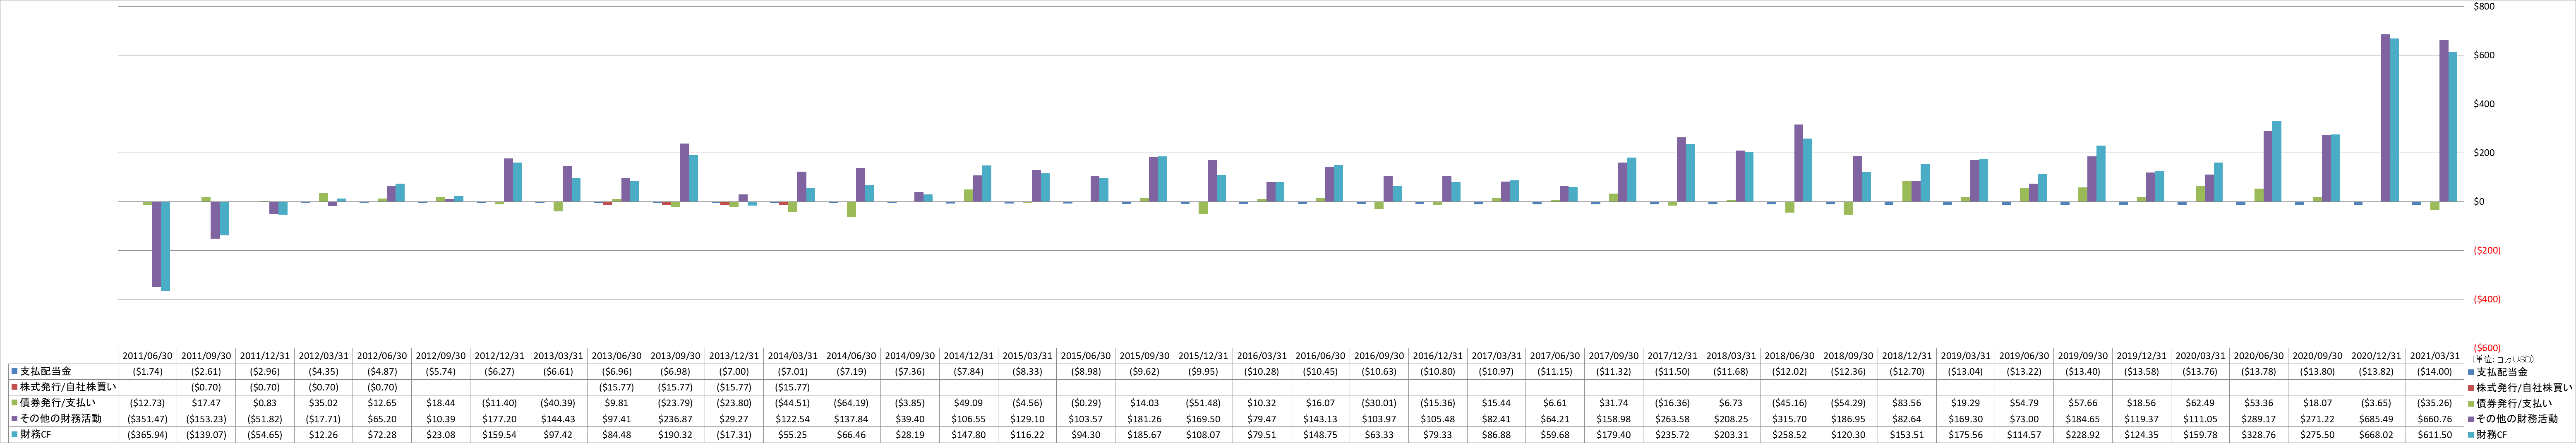This screenshot has height=443, width=2576.
Task: Click the ($35.26) cell for 2021/03/31
Action: pos(2434,403)
